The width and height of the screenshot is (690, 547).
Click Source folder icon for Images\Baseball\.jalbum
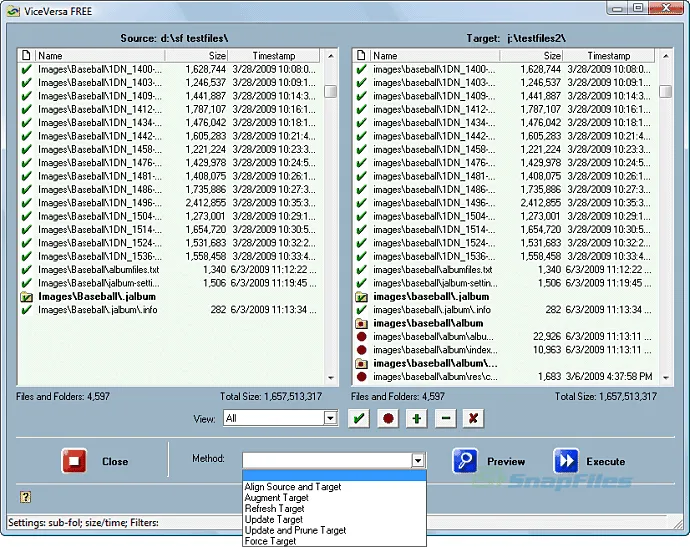click(26, 297)
